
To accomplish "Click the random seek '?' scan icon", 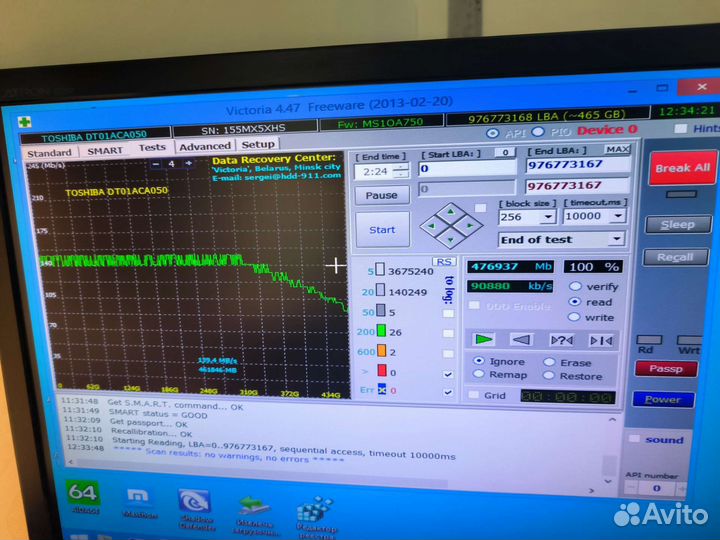I will (x=561, y=340).
